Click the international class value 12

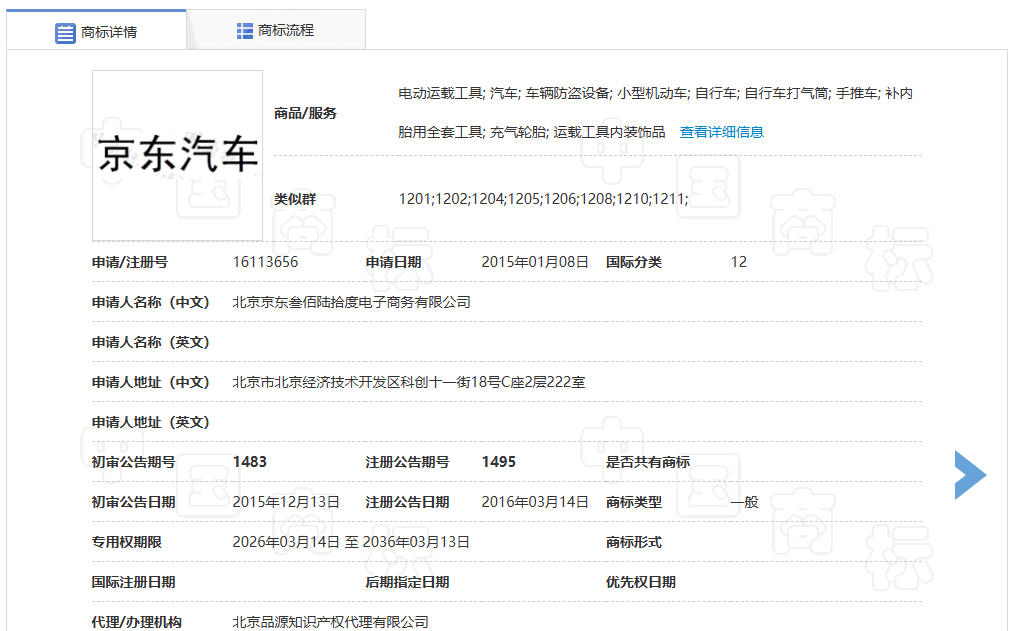click(738, 262)
